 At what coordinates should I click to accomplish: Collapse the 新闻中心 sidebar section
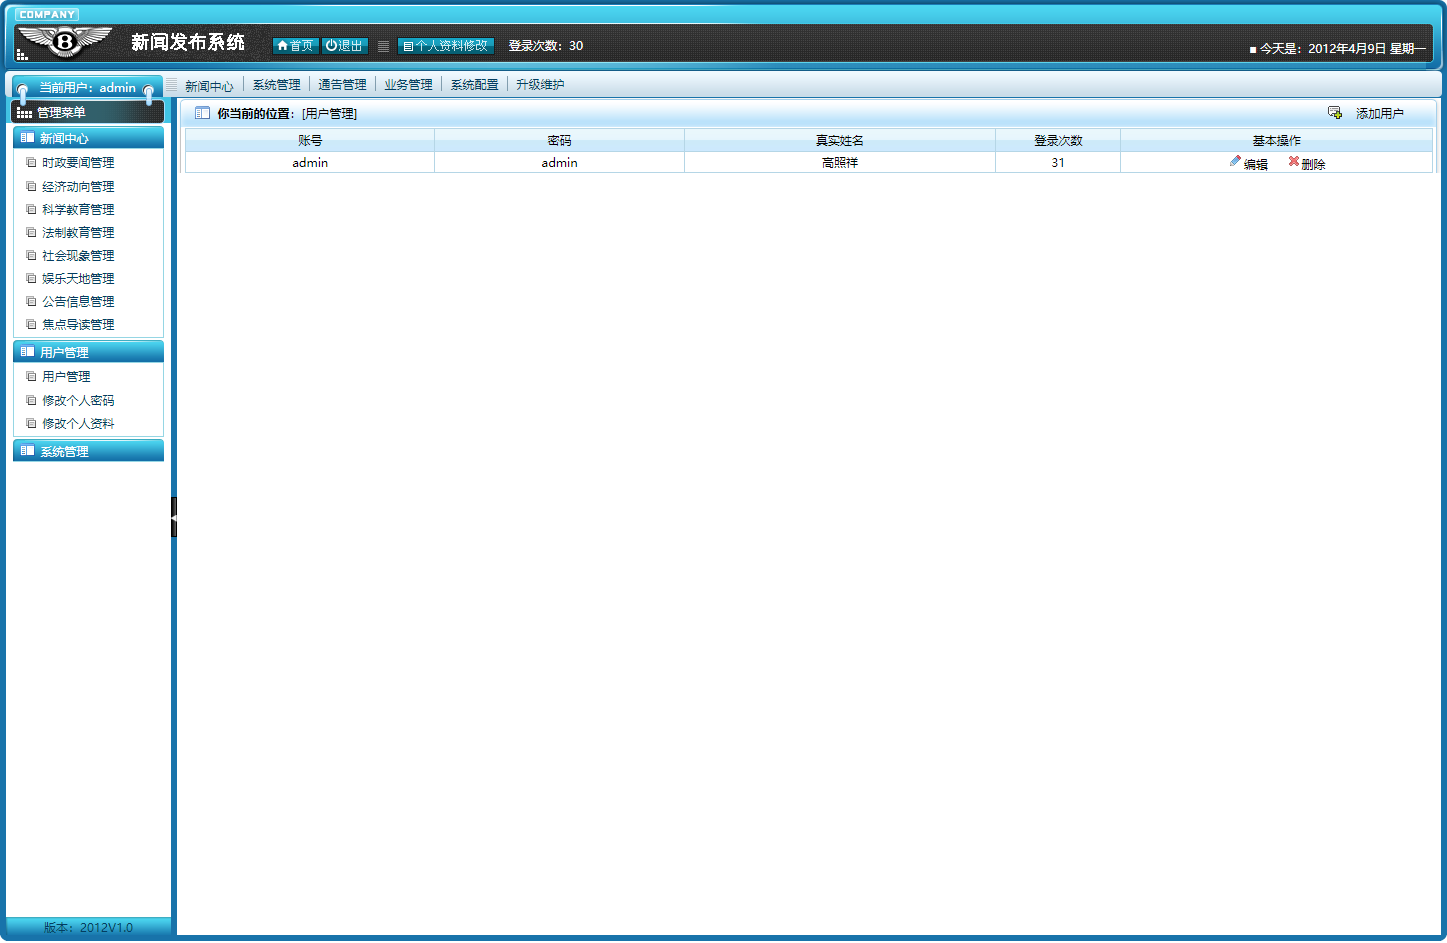88,138
